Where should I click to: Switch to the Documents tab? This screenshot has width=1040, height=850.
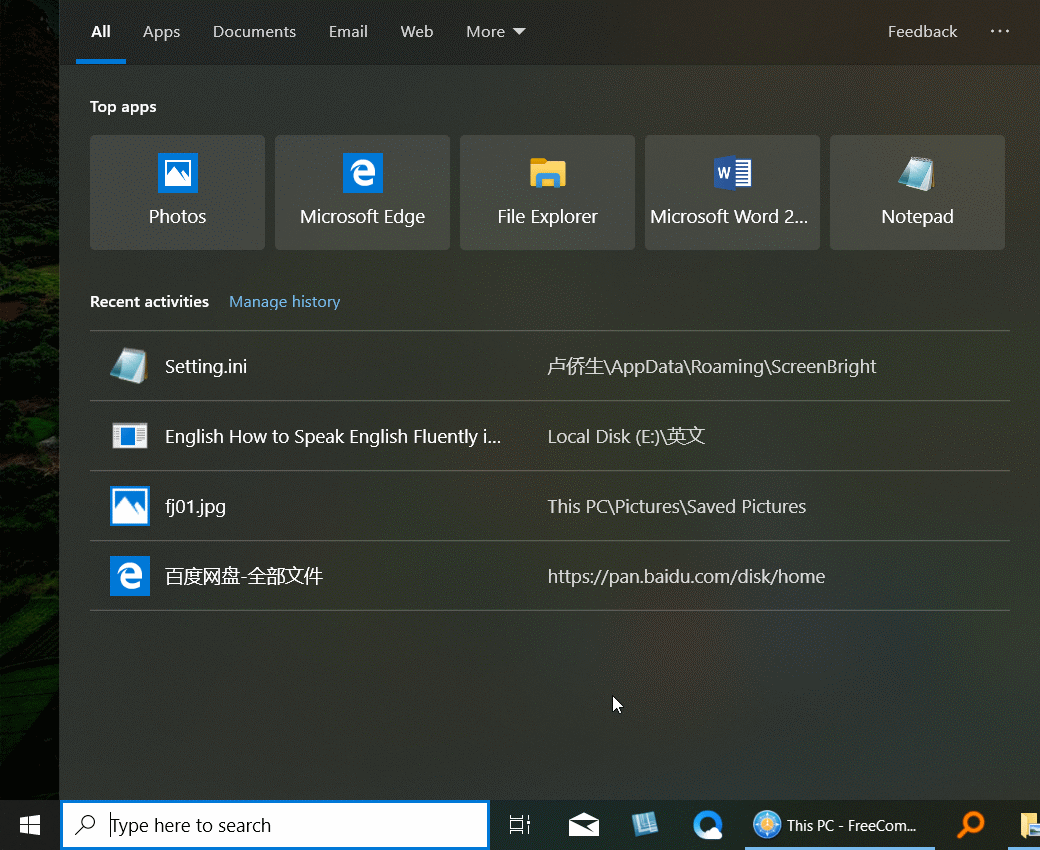pyautogui.click(x=254, y=32)
